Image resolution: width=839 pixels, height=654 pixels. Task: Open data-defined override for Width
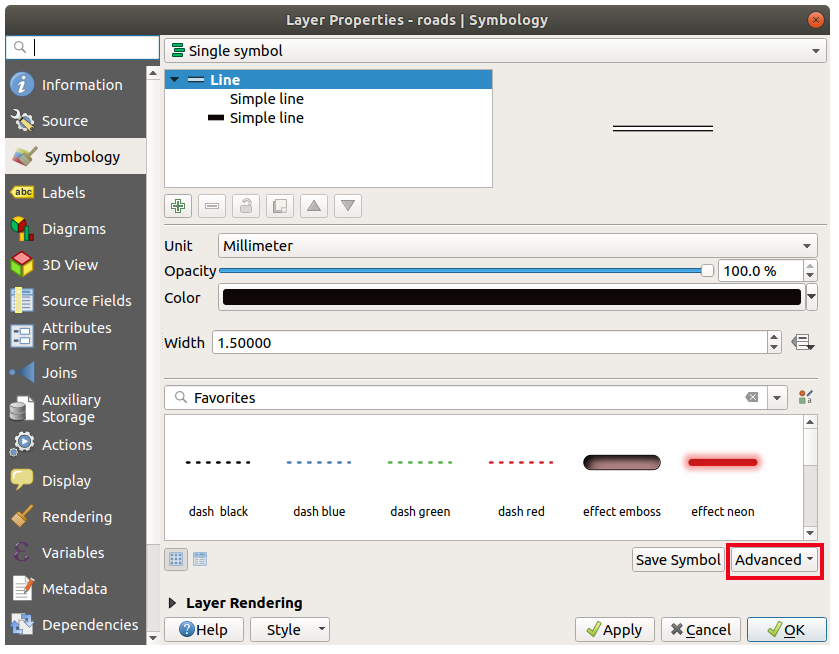pos(802,342)
